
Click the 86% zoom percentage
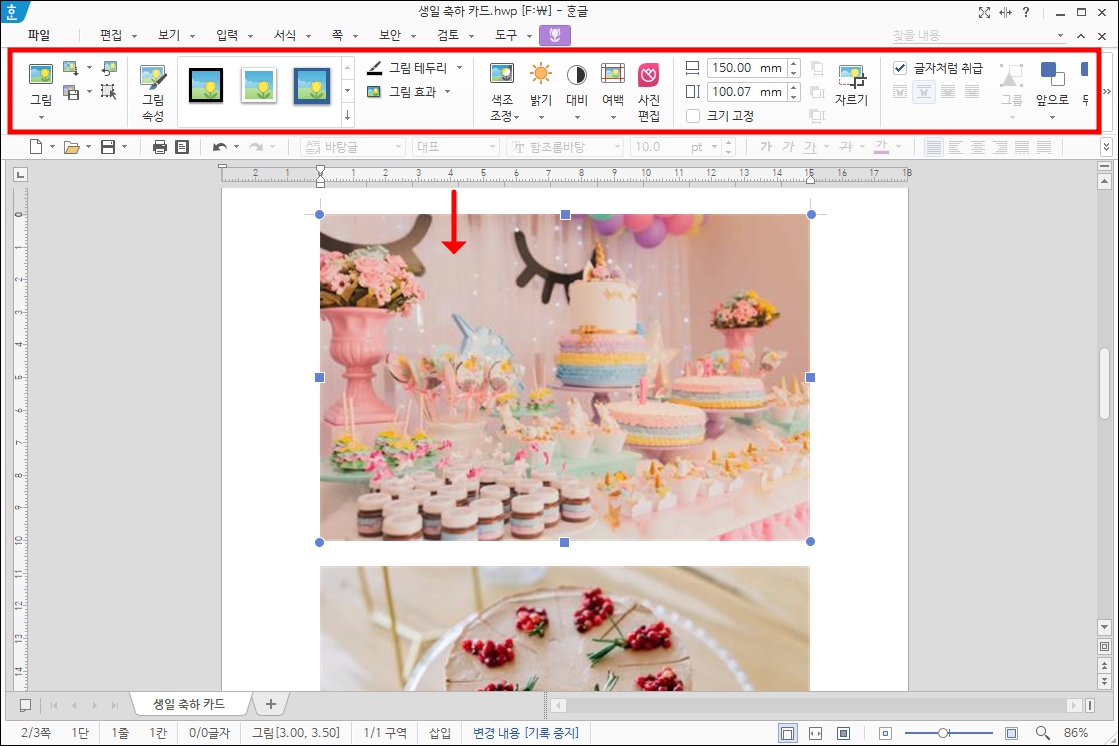pos(1076,732)
